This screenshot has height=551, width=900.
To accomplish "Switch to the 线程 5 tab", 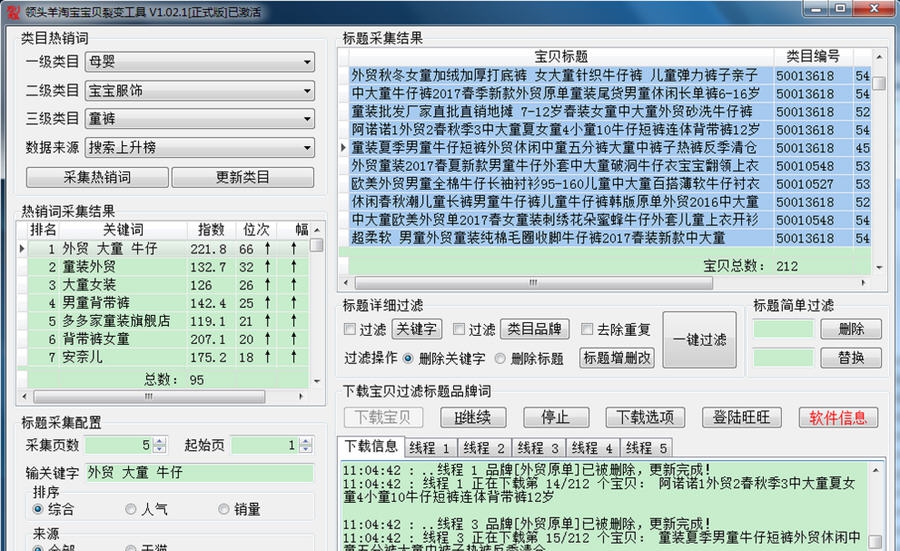I will click(646, 448).
